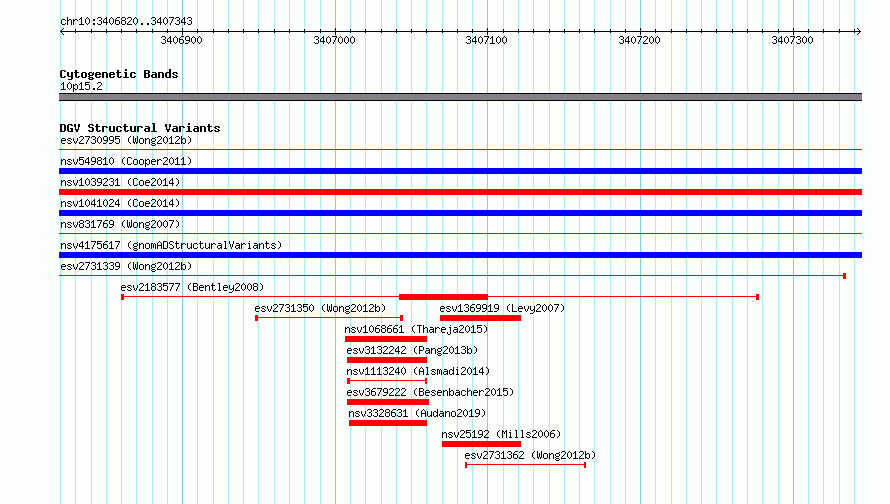Open esv2731362 (Wong2012b) label

pos(530,455)
